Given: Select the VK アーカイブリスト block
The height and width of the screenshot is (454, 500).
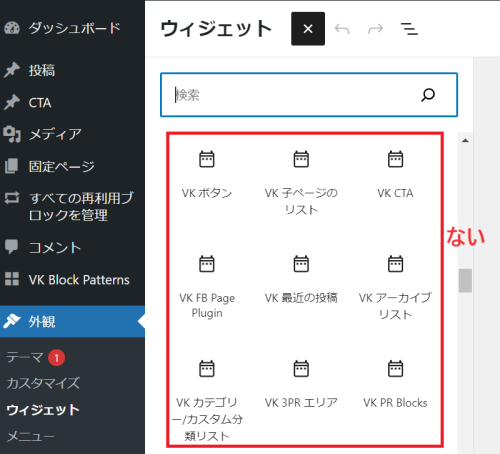Looking at the screenshot, I should [x=395, y=287].
